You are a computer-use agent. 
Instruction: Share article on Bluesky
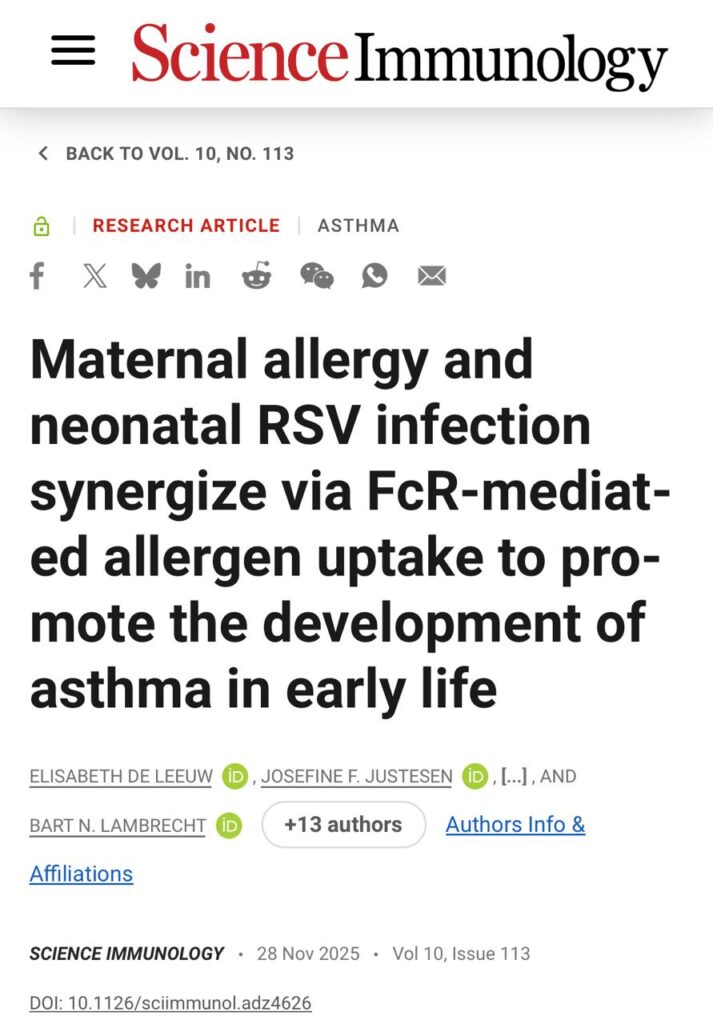click(x=146, y=276)
